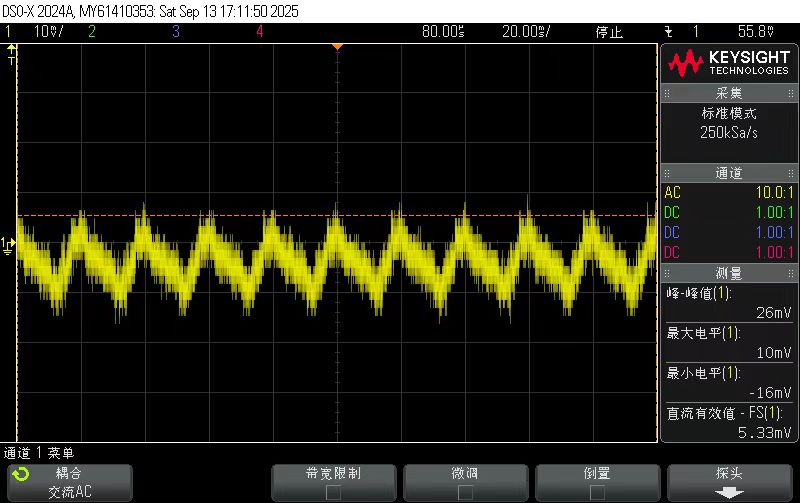Toggle the 微调 fine adjust checkbox
This screenshot has height=503, width=800.
pyautogui.click(x=465, y=492)
